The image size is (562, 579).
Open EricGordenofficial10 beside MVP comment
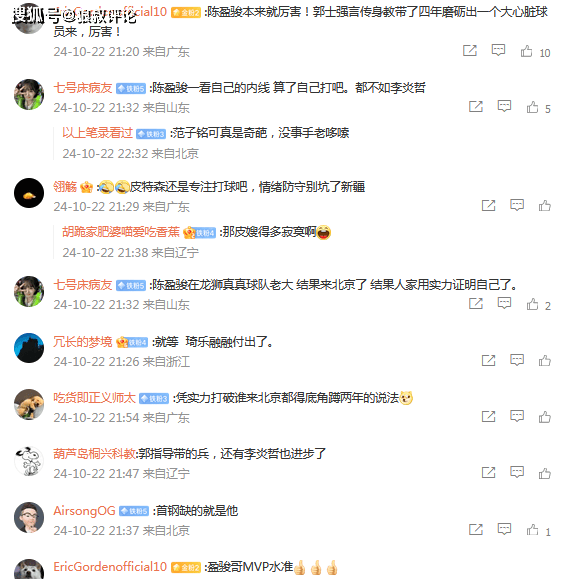(x=110, y=567)
